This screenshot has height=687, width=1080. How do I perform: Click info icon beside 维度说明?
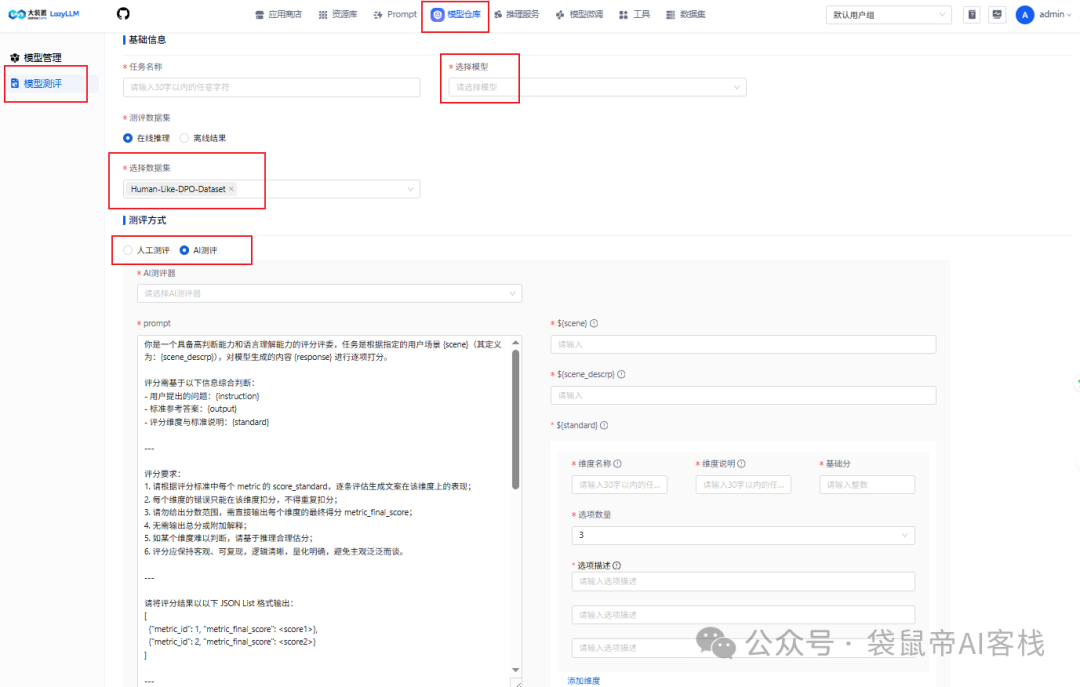tap(742, 464)
